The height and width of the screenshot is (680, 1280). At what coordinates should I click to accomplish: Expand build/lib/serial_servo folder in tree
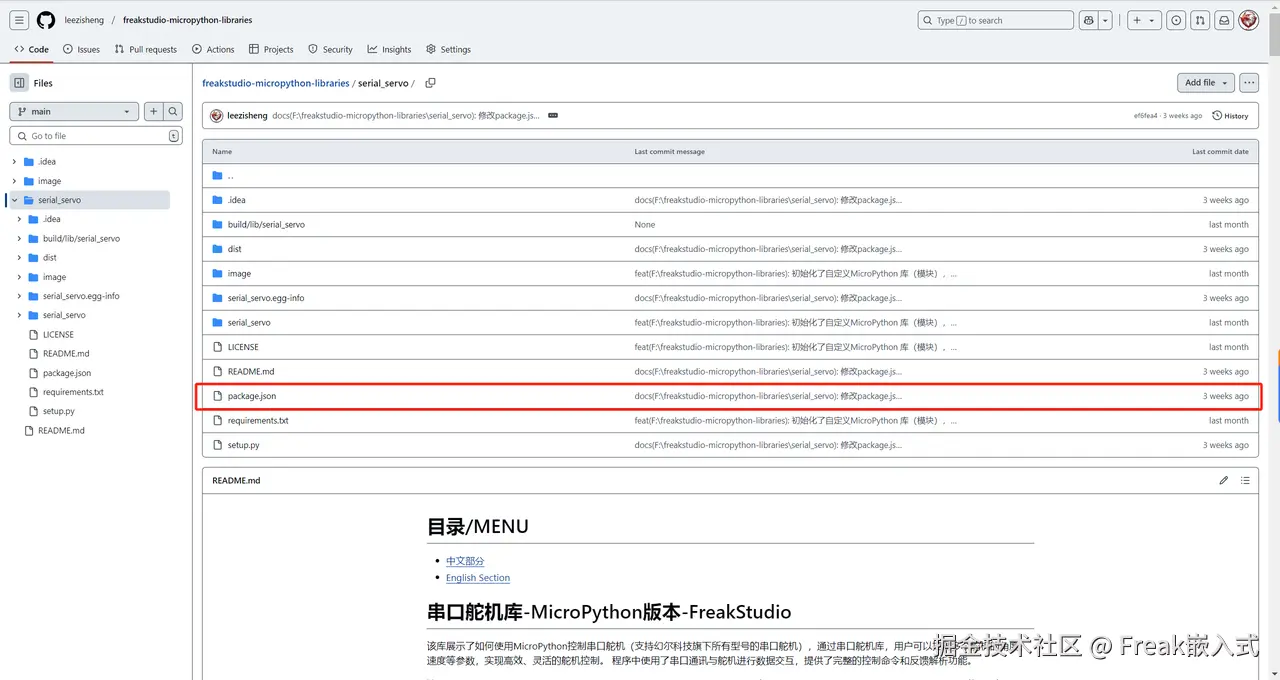[x=20, y=239]
